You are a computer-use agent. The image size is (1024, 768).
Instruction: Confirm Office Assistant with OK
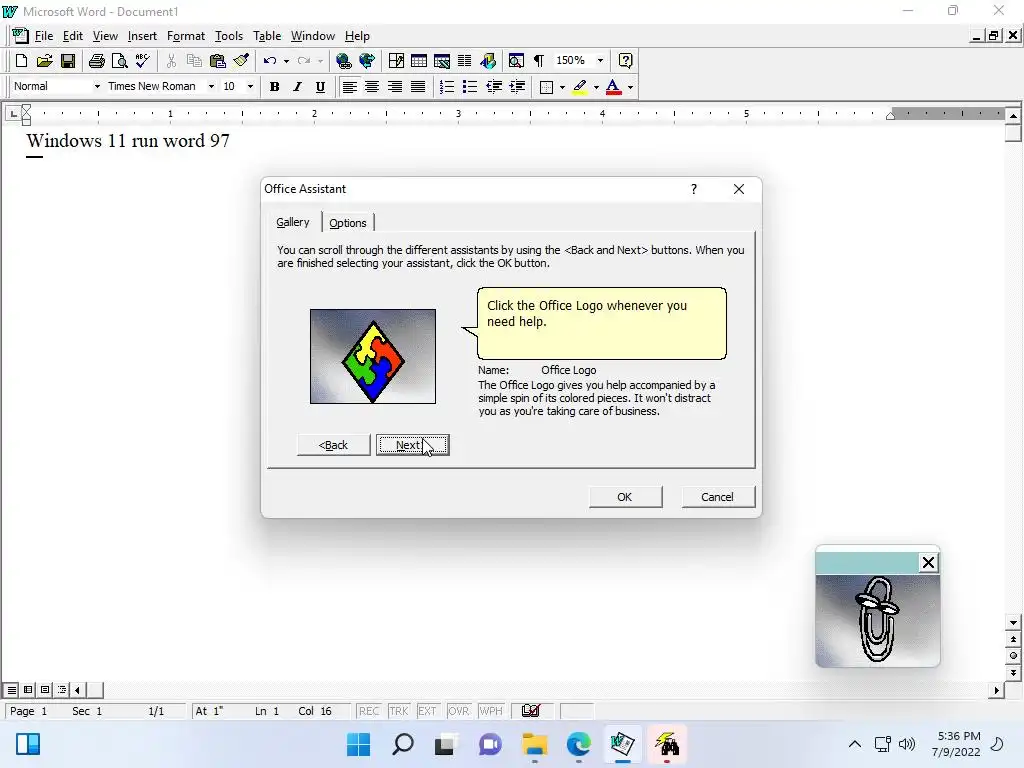[625, 497]
